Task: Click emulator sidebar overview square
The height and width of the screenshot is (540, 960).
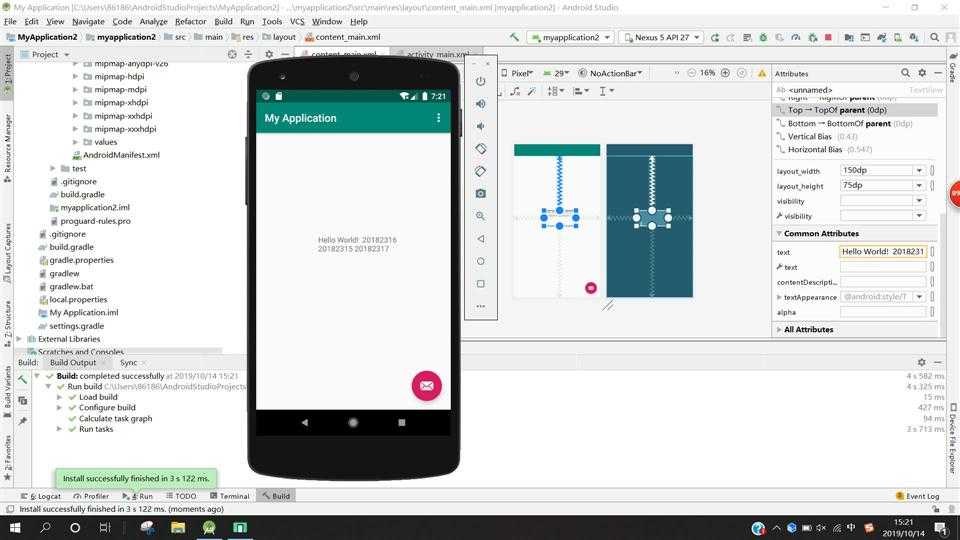Action: point(481,284)
